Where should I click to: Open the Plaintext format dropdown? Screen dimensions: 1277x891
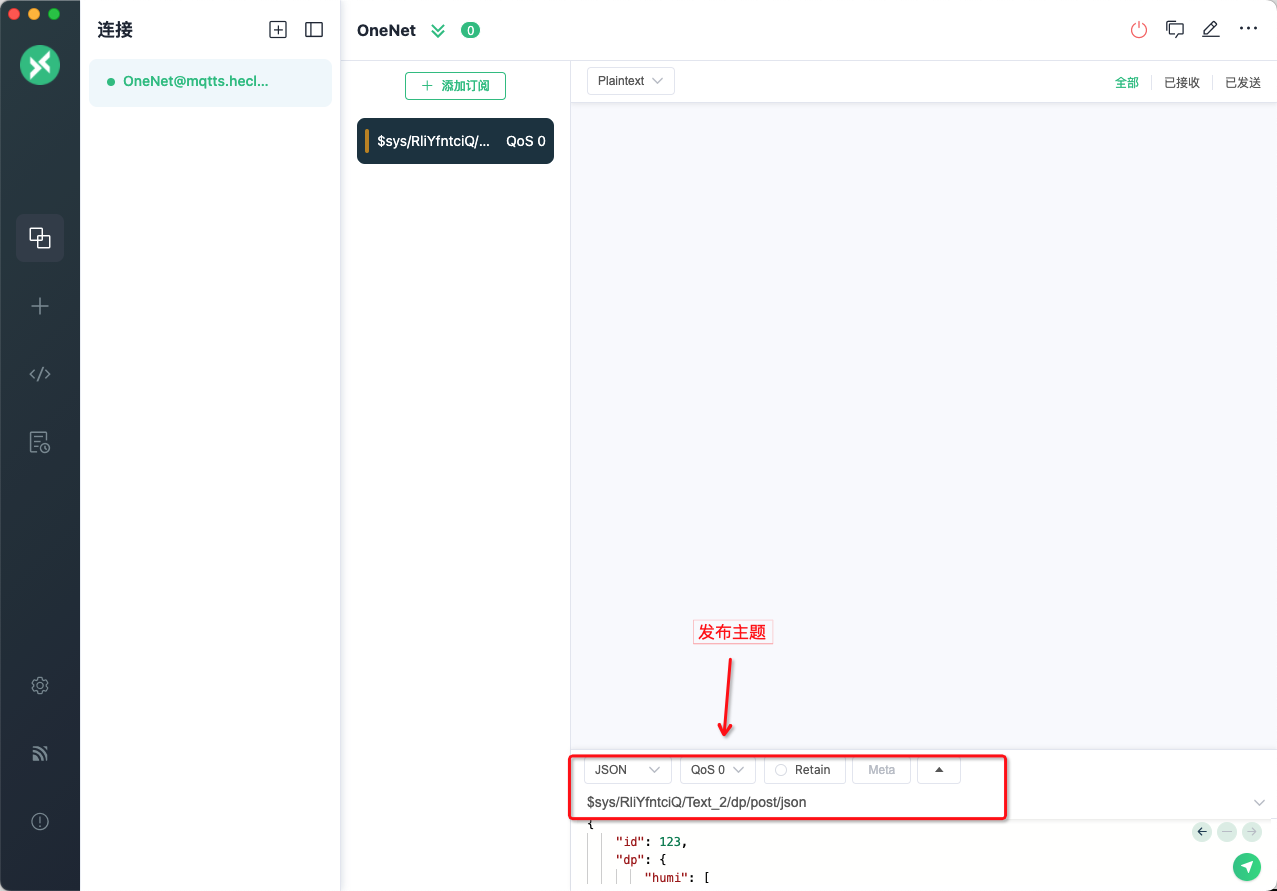point(630,81)
